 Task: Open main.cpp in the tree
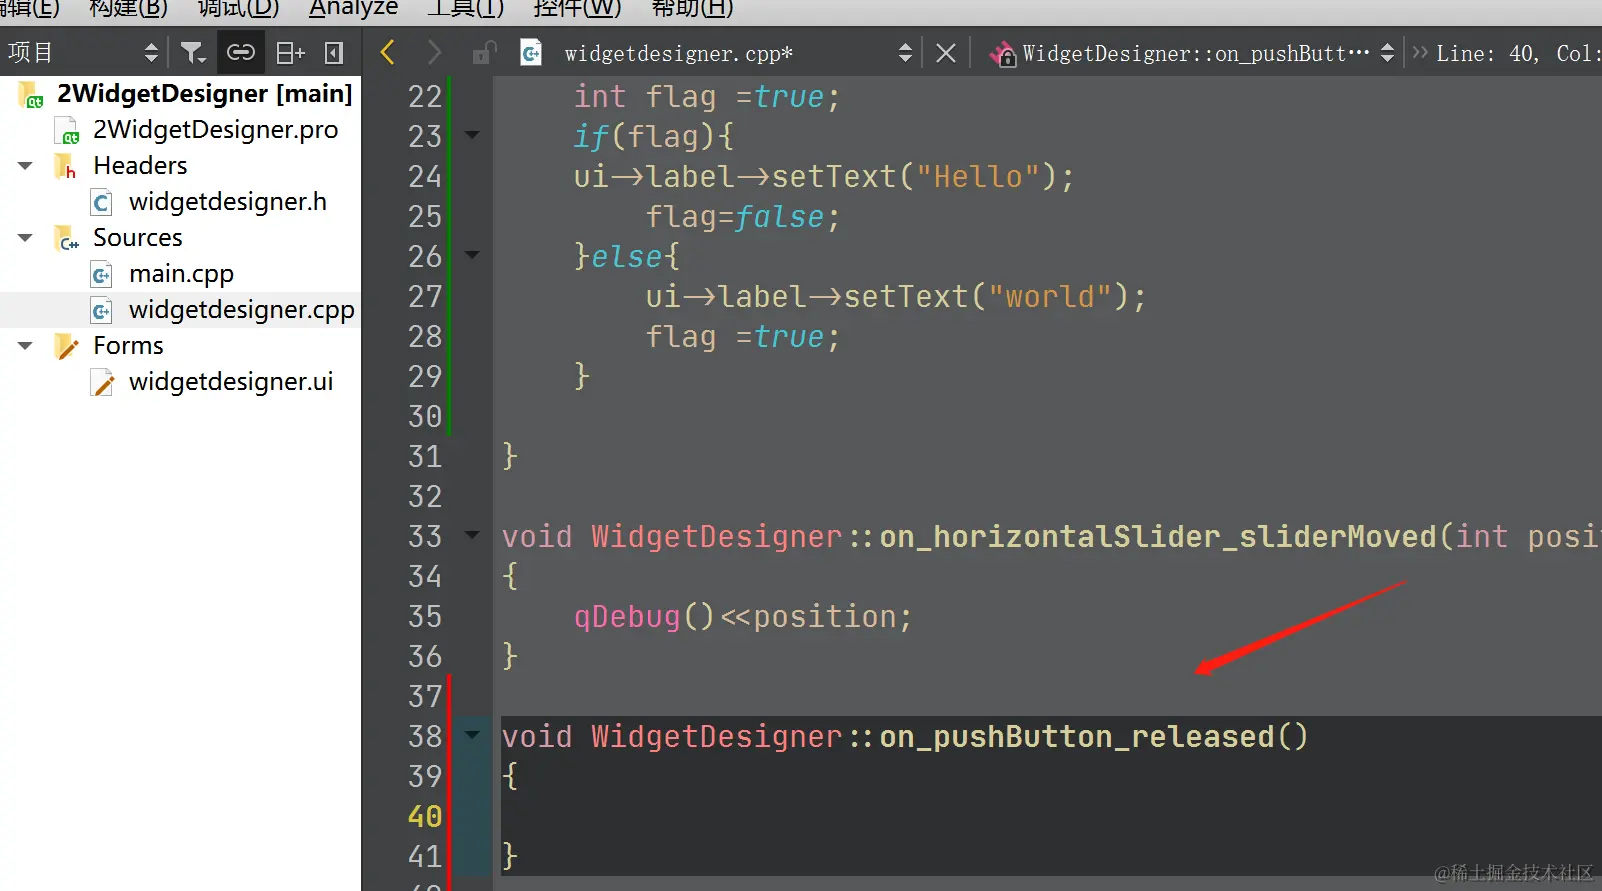point(181,273)
